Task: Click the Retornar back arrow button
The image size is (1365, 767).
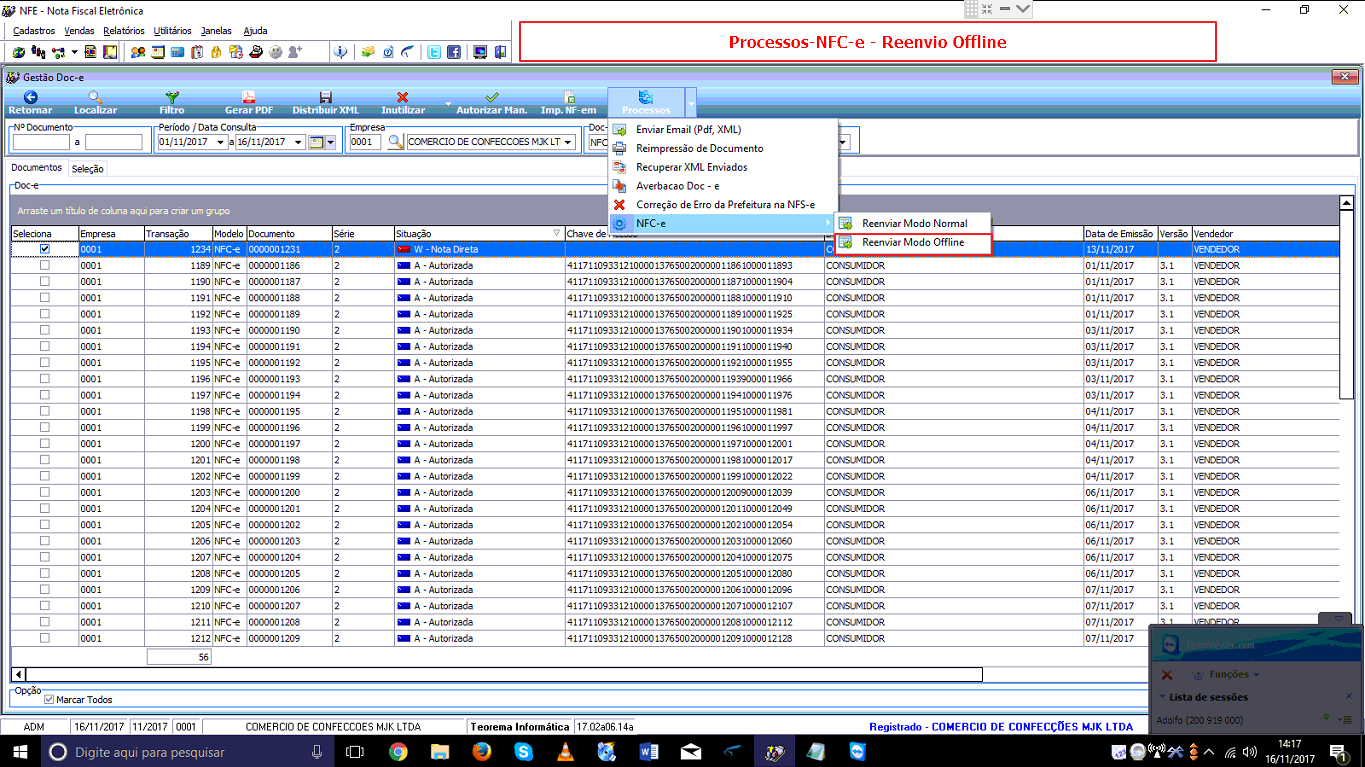Action: coord(30,102)
